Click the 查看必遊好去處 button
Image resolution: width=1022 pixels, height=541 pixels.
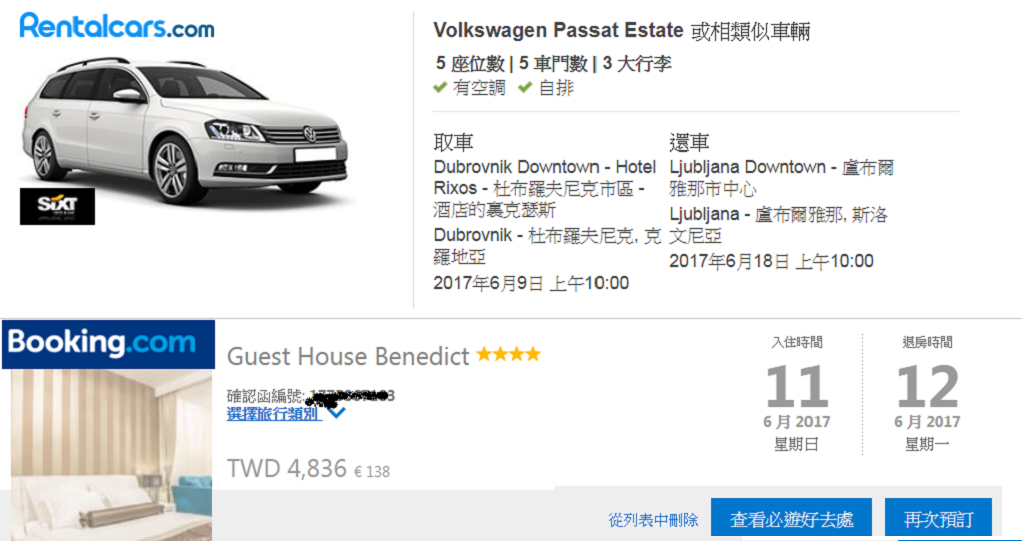(791, 519)
